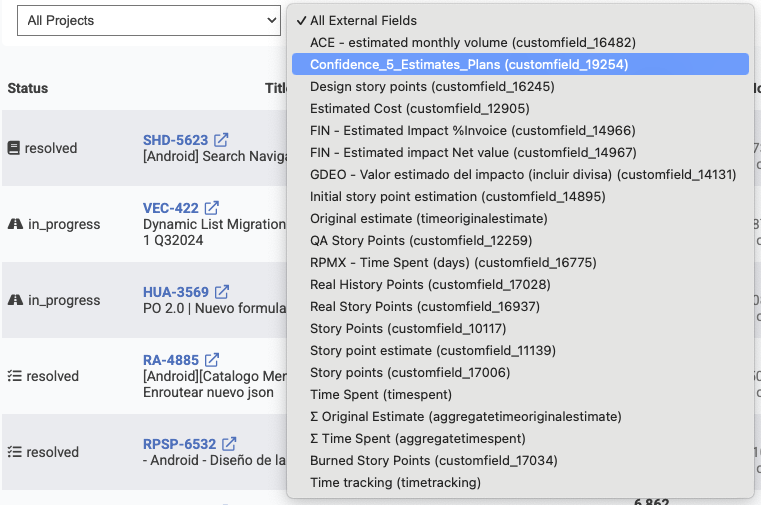Click the in_progress status icon for VEC-422
761x505 pixels.
15,224
